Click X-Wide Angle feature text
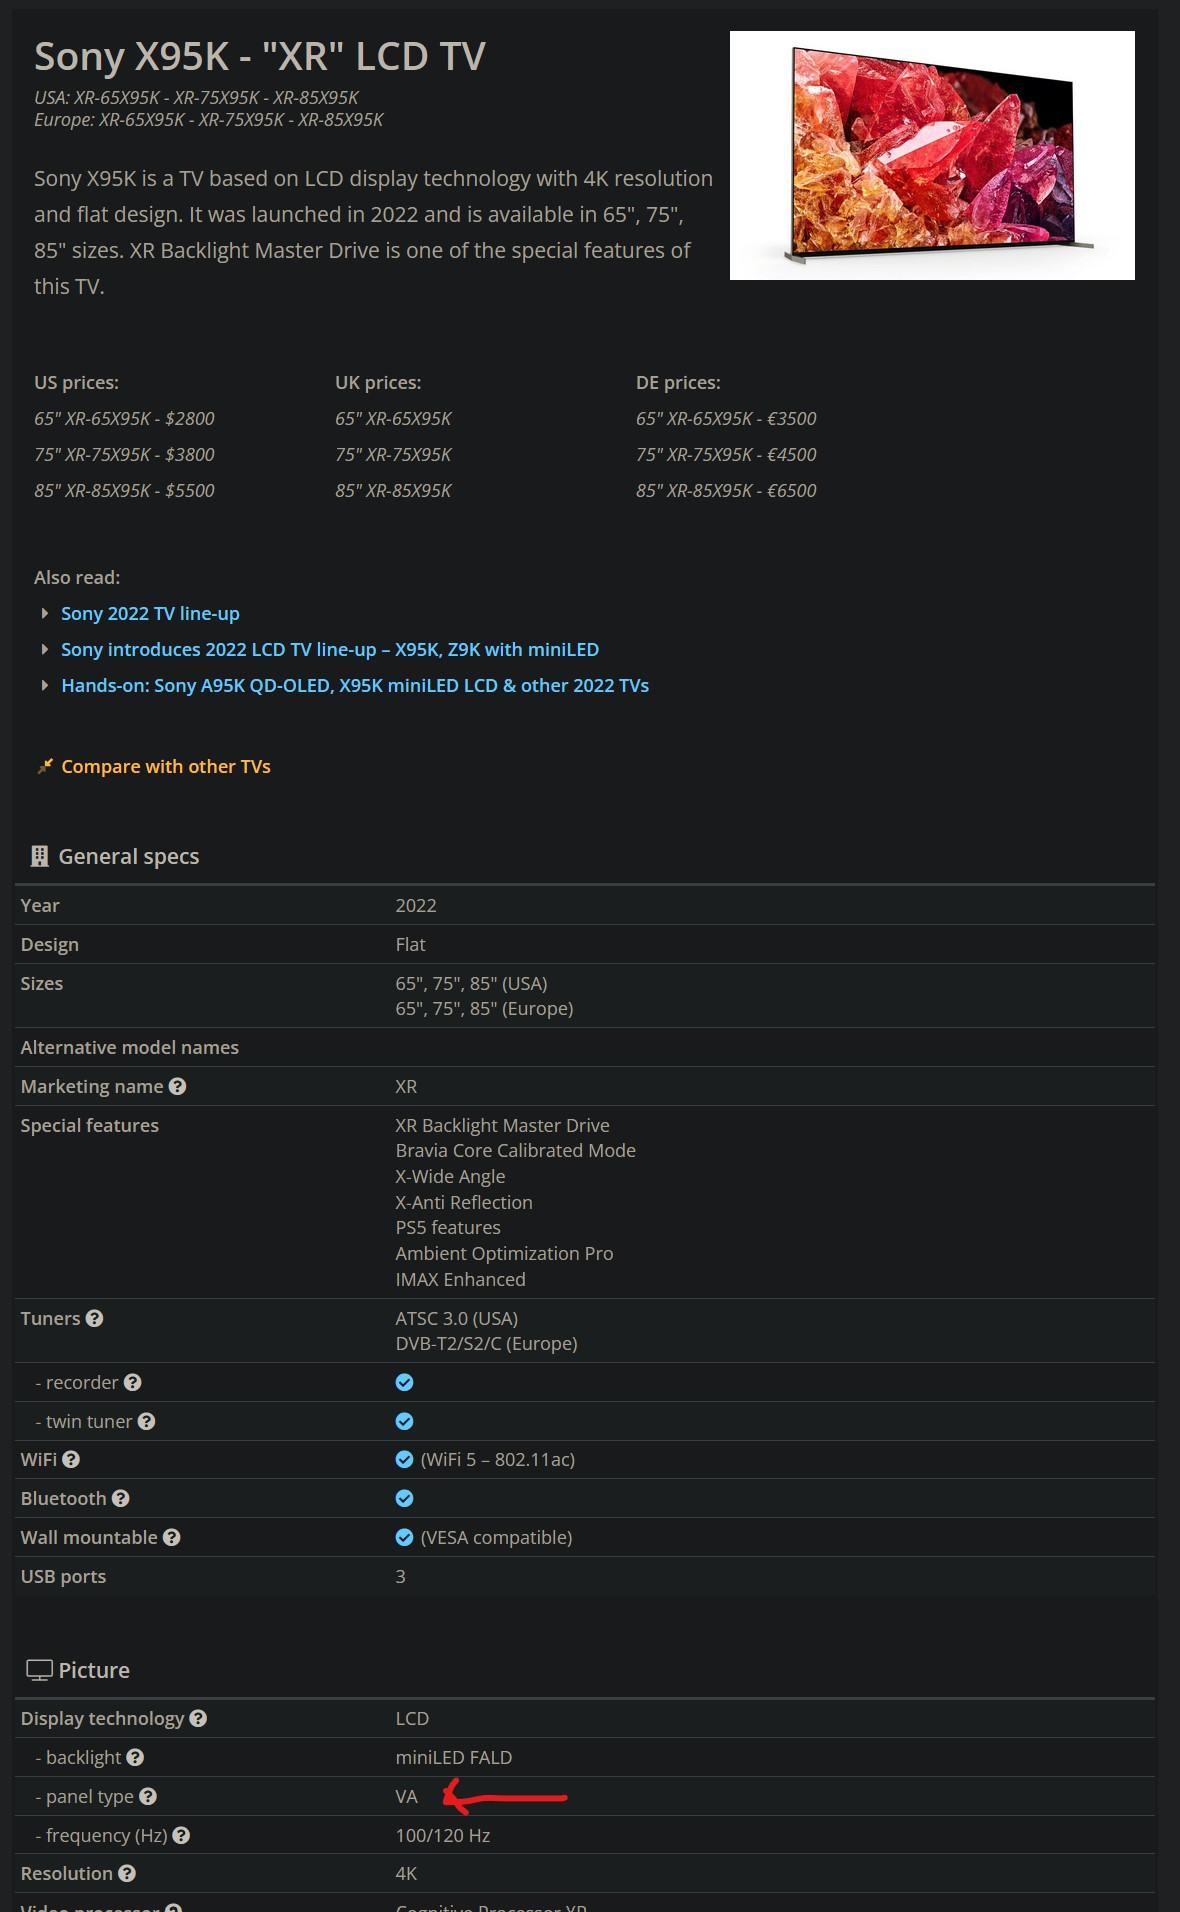Viewport: 1180px width, 1912px height. click(x=450, y=1176)
